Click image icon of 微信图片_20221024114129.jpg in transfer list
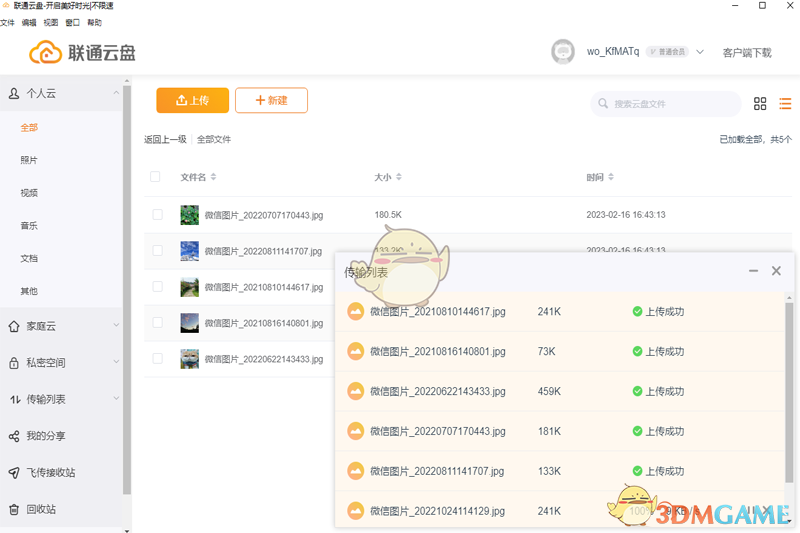The height and width of the screenshot is (533, 800). coord(356,511)
